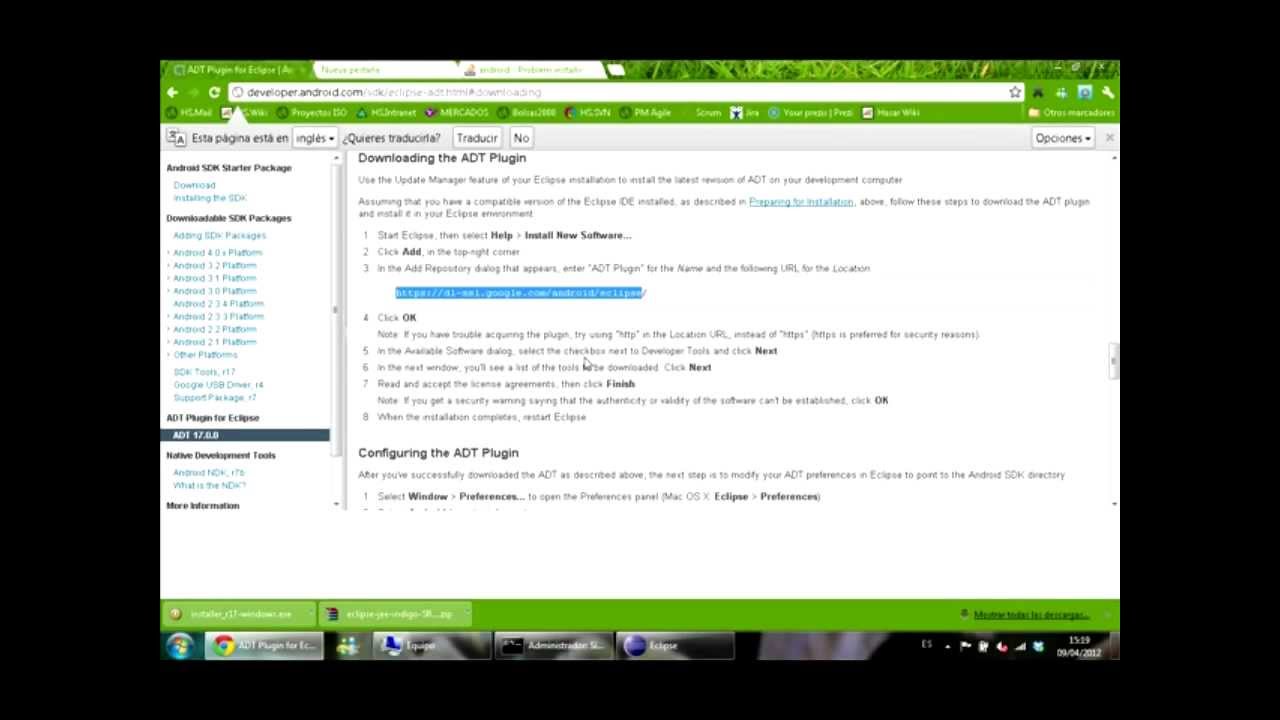
Task: Open the Support Package, r7 link
Action: (214, 398)
